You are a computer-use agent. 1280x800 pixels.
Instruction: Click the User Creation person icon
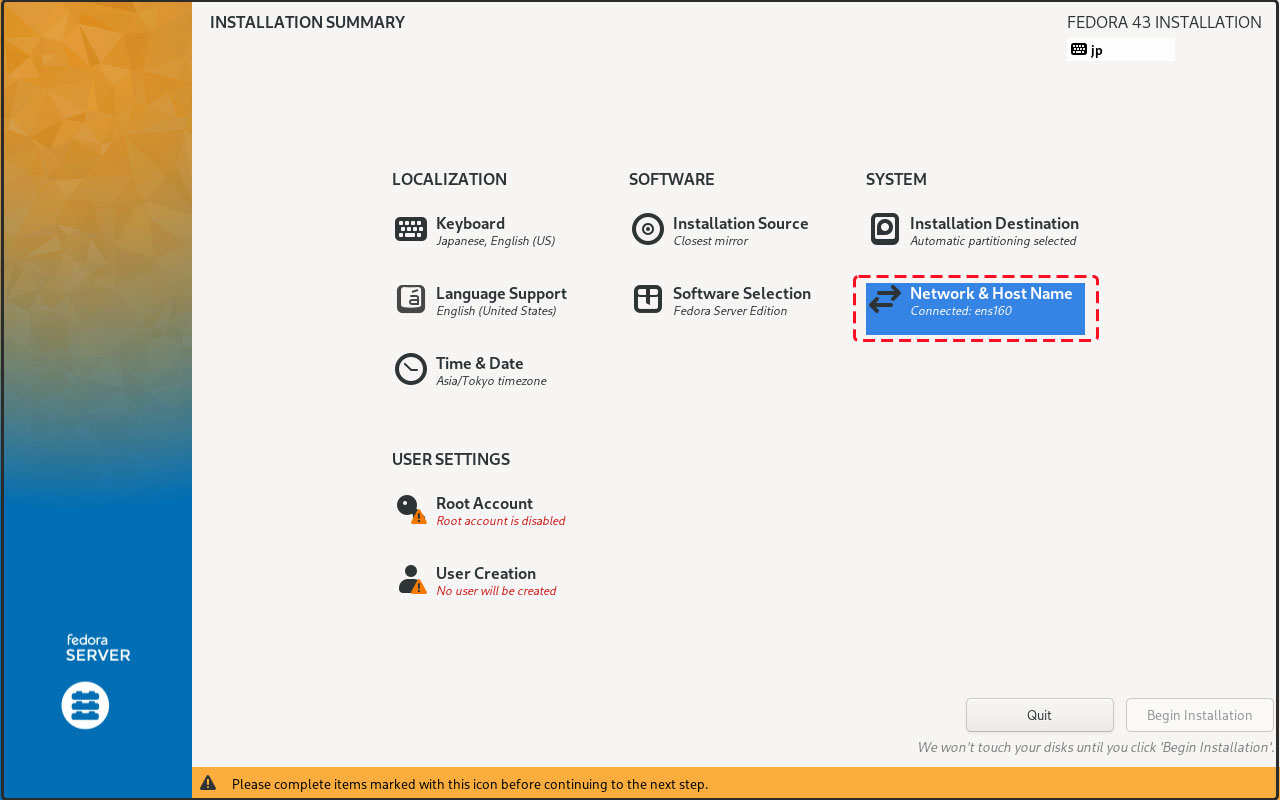411,580
